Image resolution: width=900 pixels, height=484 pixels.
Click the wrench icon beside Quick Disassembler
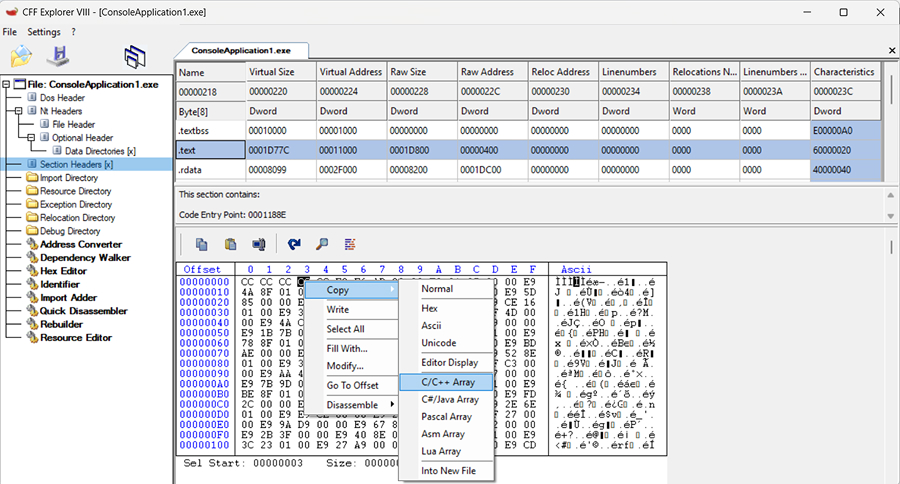pyautogui.click(x=32, y=311)
